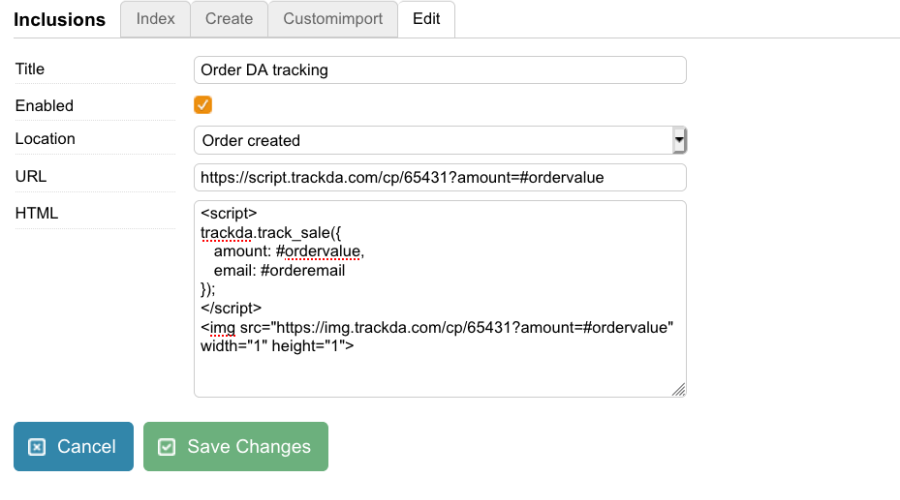Open the Create tab
The width and height of the screenshot is (900, 500).
click(229, 19)
